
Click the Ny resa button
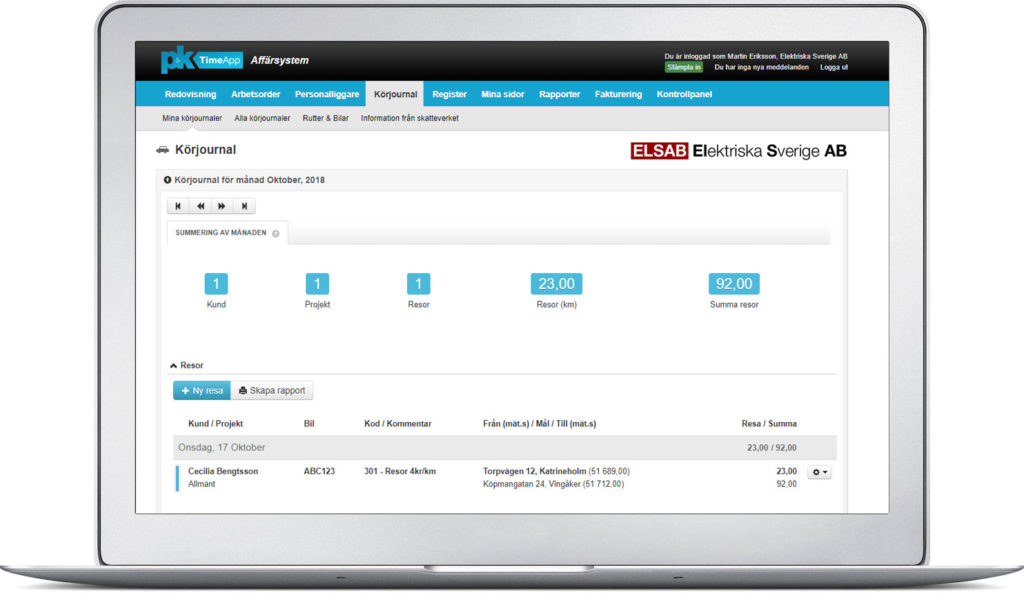202,390
